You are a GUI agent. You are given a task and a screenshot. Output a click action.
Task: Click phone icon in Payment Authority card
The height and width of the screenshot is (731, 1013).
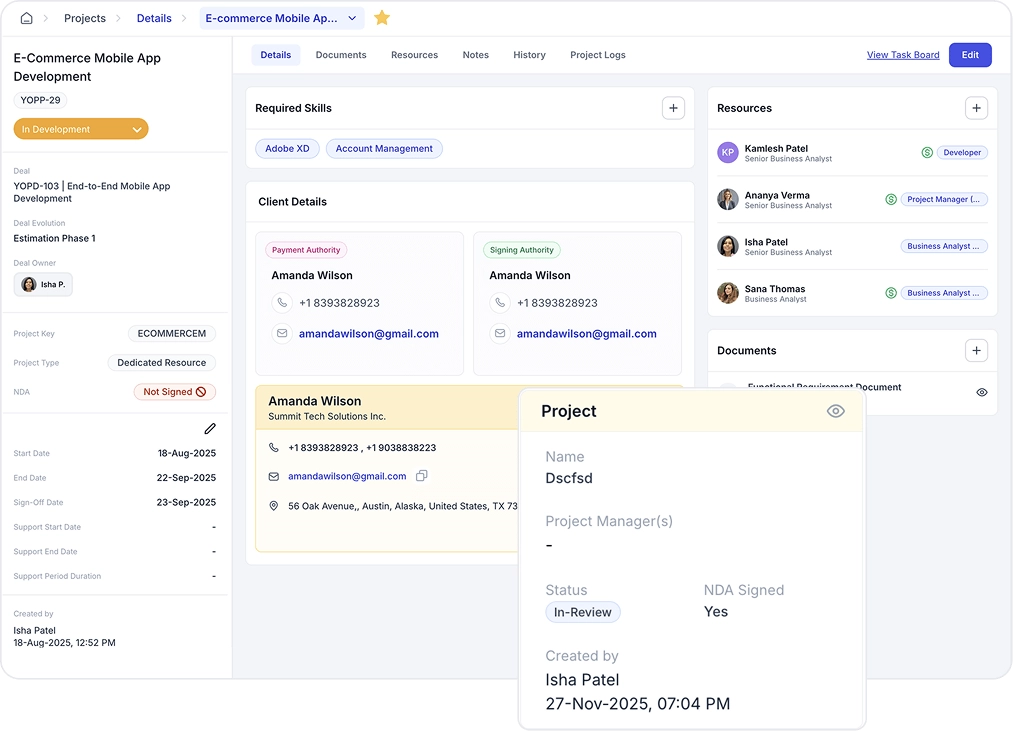click(282, 302)
